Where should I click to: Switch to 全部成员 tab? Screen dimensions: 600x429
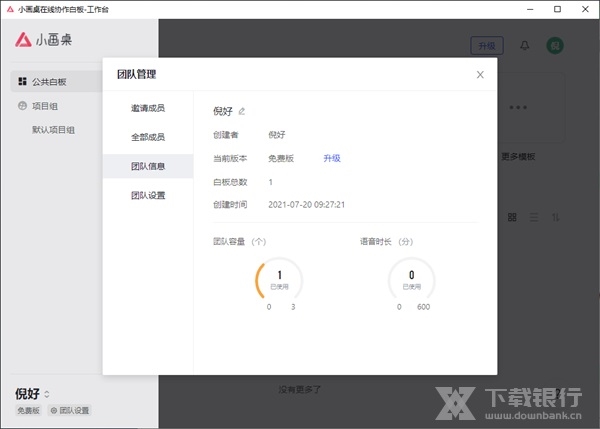148,137
